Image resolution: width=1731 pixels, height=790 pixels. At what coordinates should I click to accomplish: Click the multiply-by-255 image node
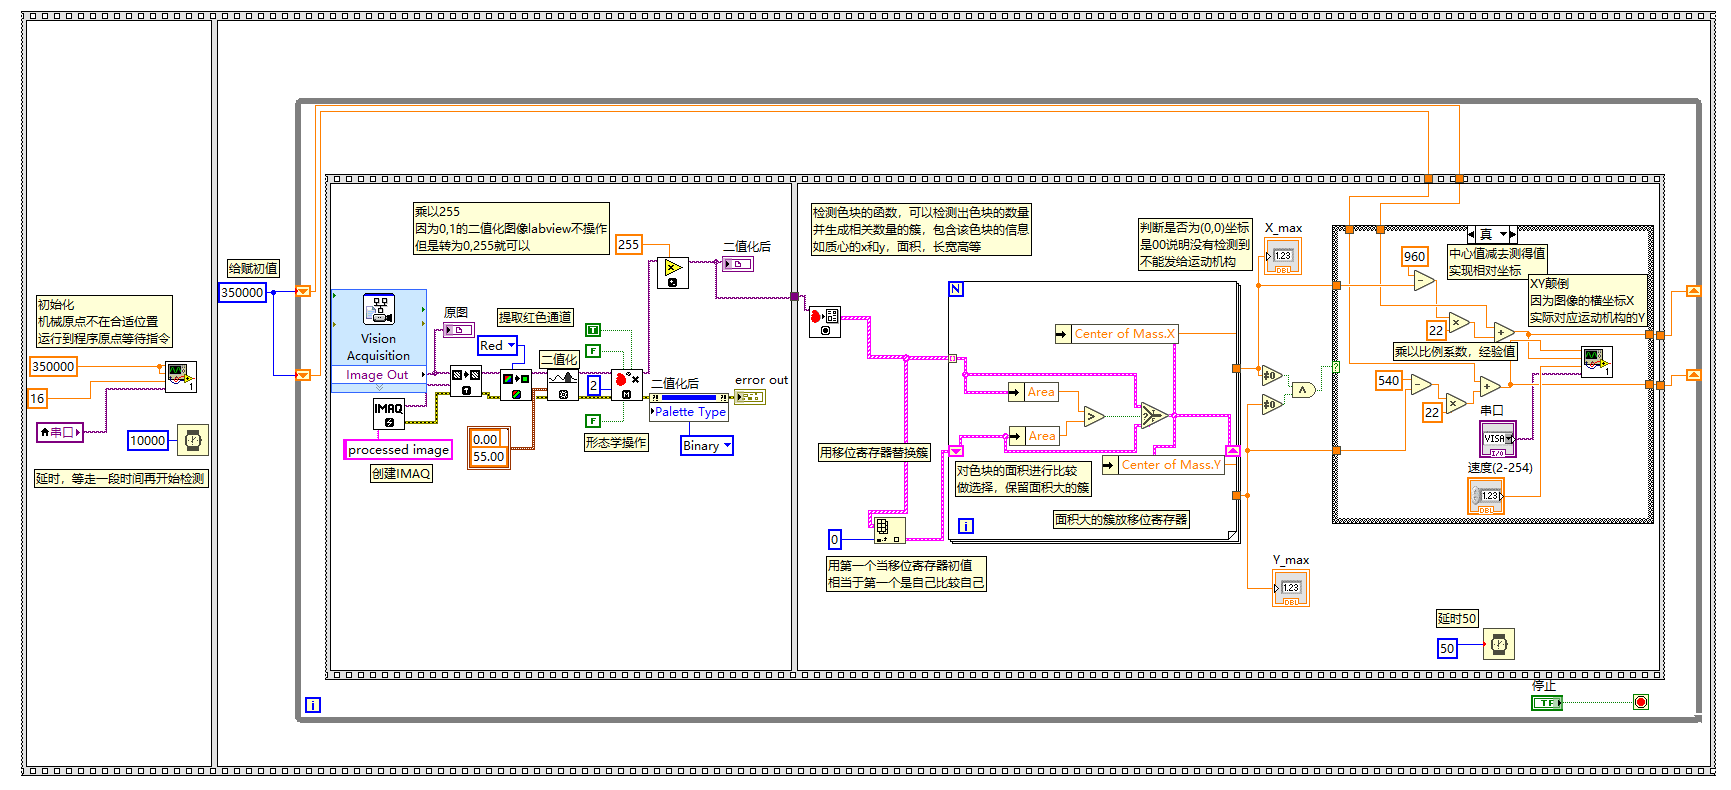tap(673, 273)
